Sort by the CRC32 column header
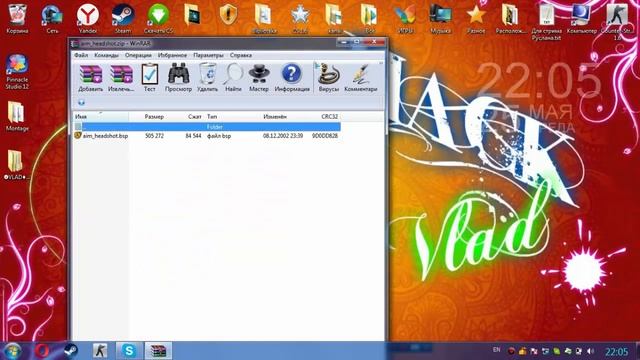The image size is (640, 360). [x=329, y=117]
